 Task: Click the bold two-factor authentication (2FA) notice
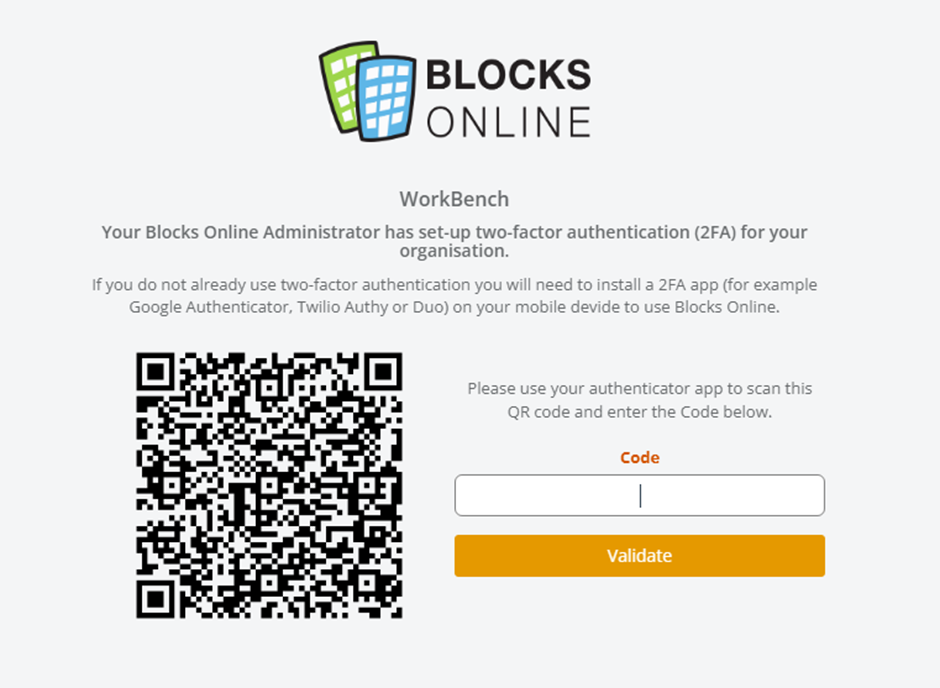click(x=454, y=241)
